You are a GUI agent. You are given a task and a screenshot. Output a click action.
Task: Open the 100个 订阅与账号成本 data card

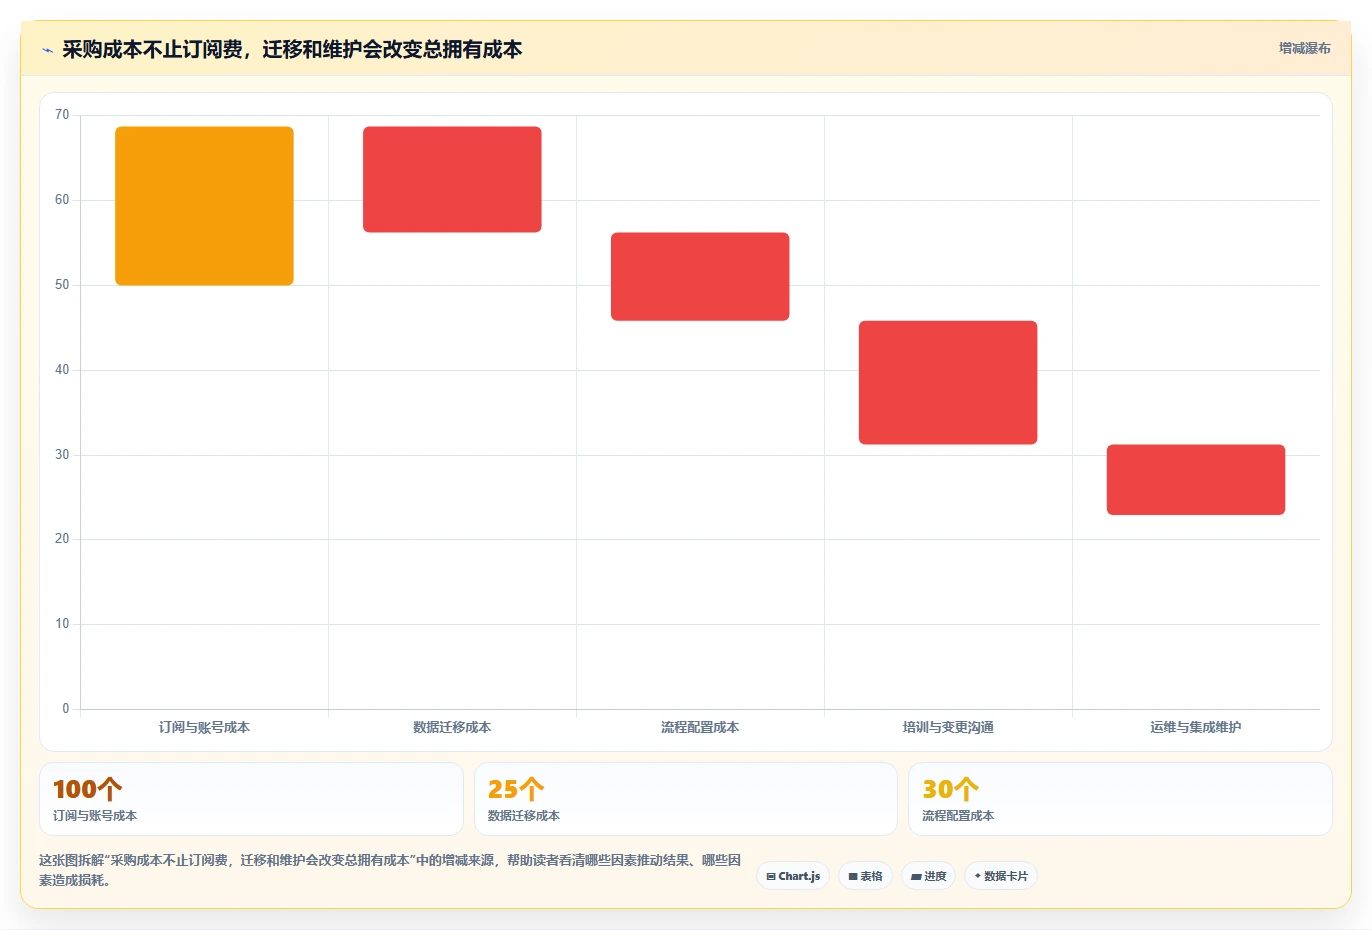pyautogui.click(x=251, y=799)
